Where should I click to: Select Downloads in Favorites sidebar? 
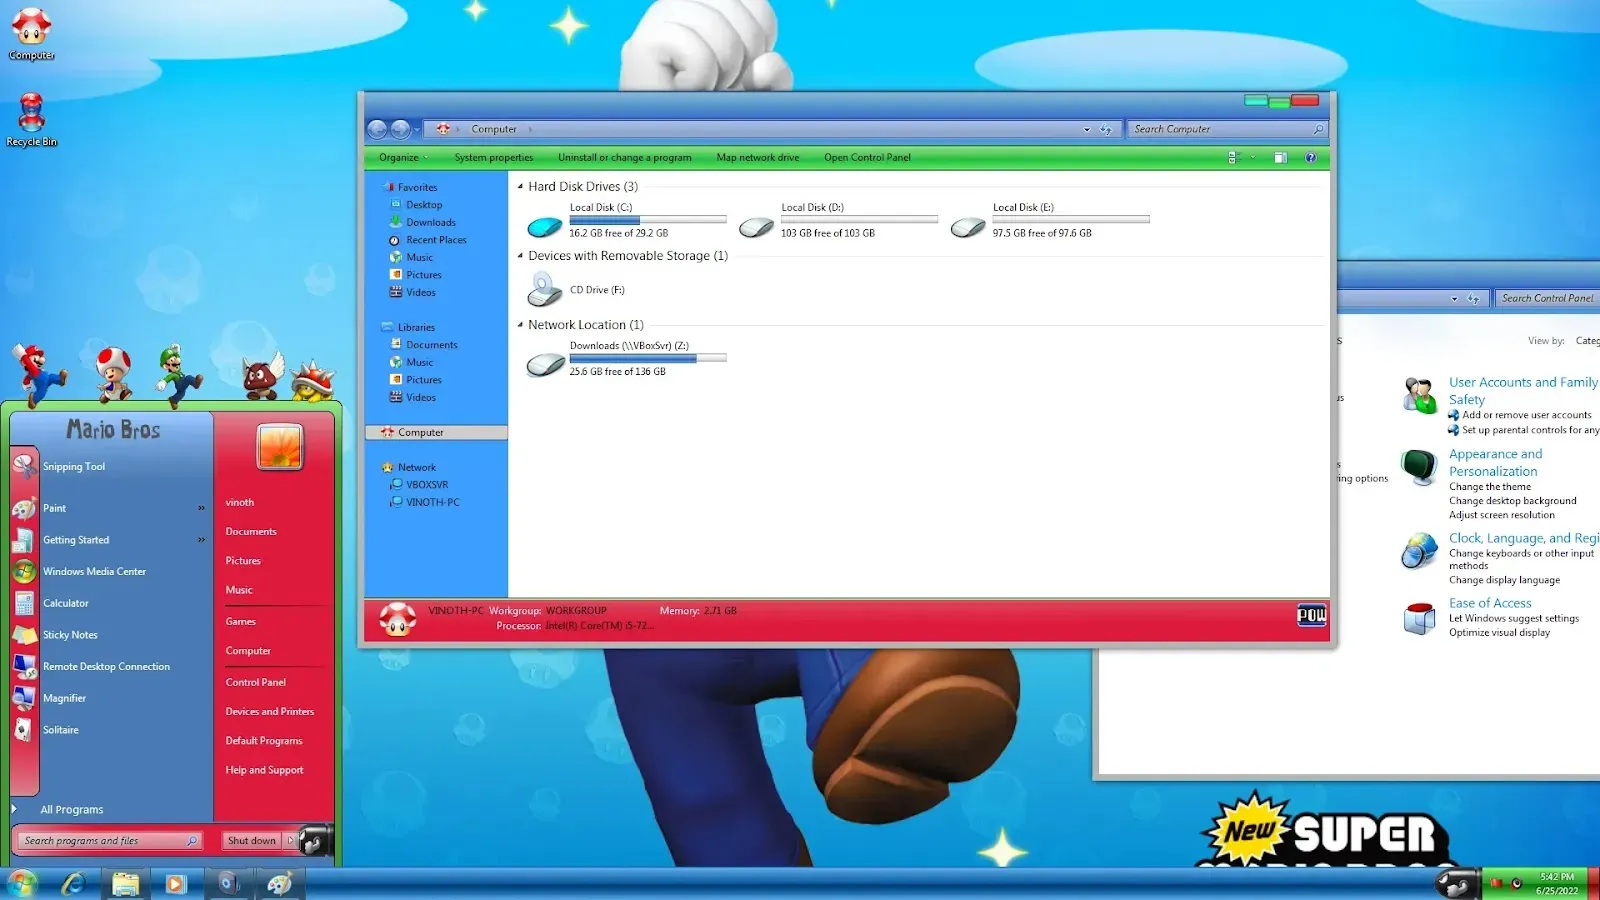coord(430,223)
